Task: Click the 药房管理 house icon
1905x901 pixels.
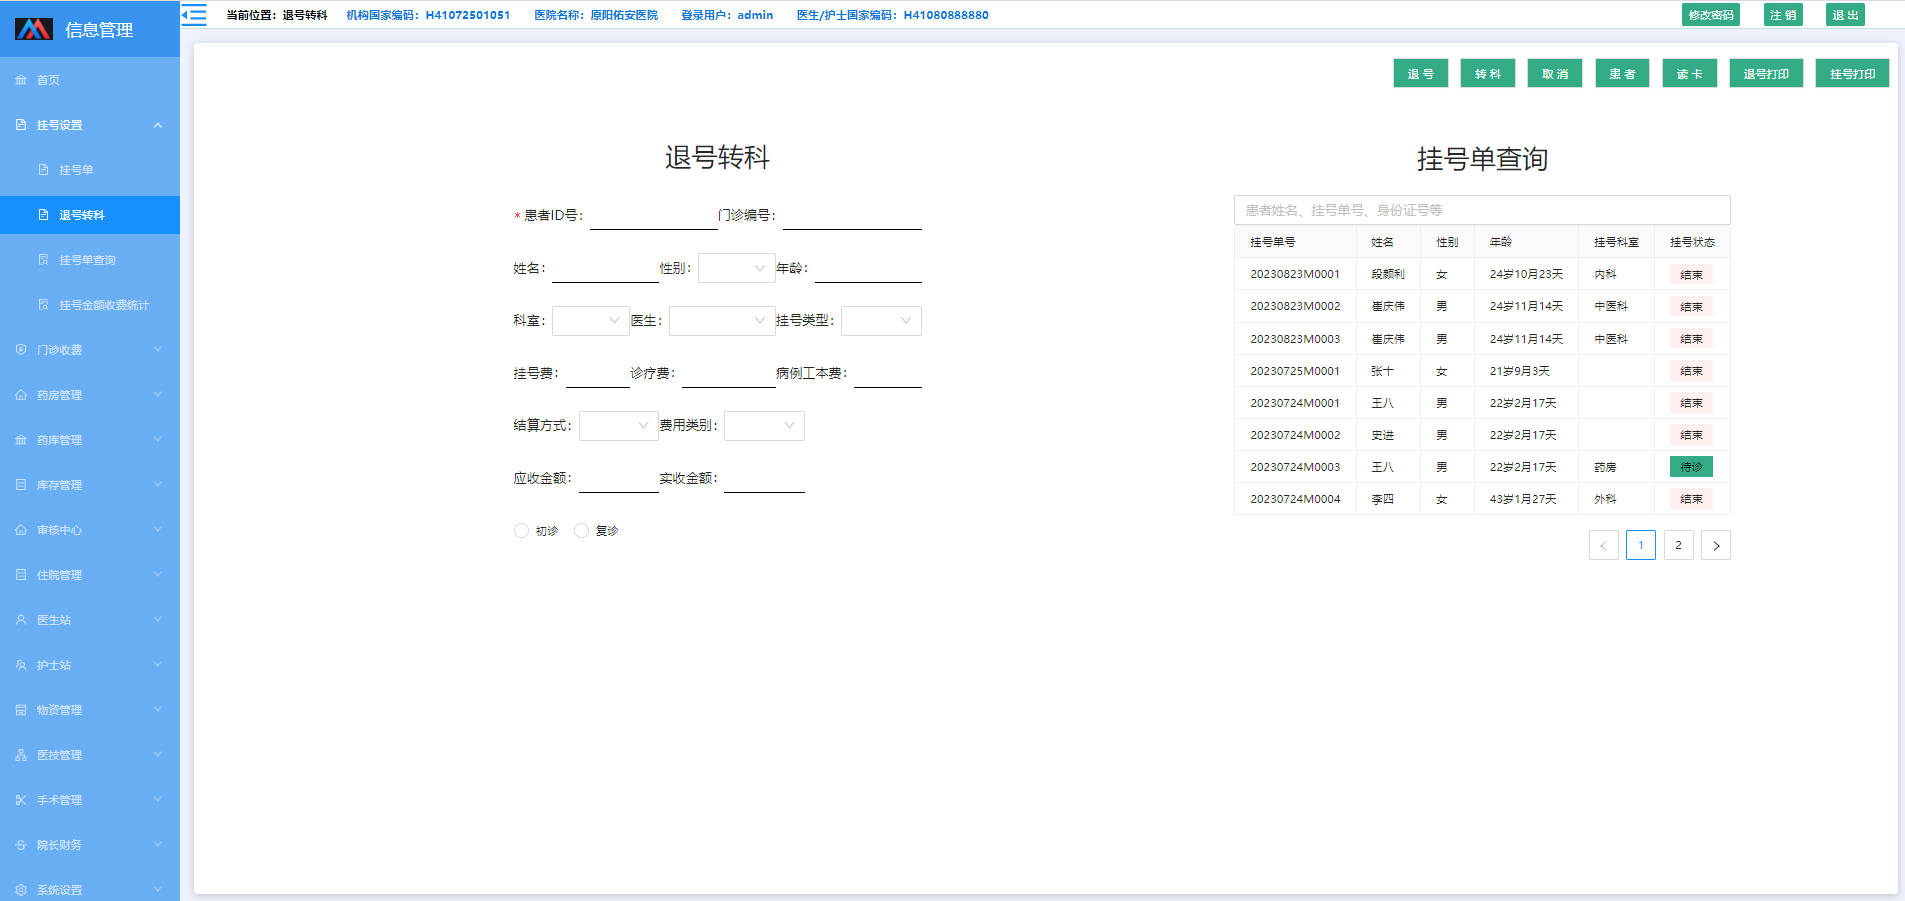Action: coord(21,395)
